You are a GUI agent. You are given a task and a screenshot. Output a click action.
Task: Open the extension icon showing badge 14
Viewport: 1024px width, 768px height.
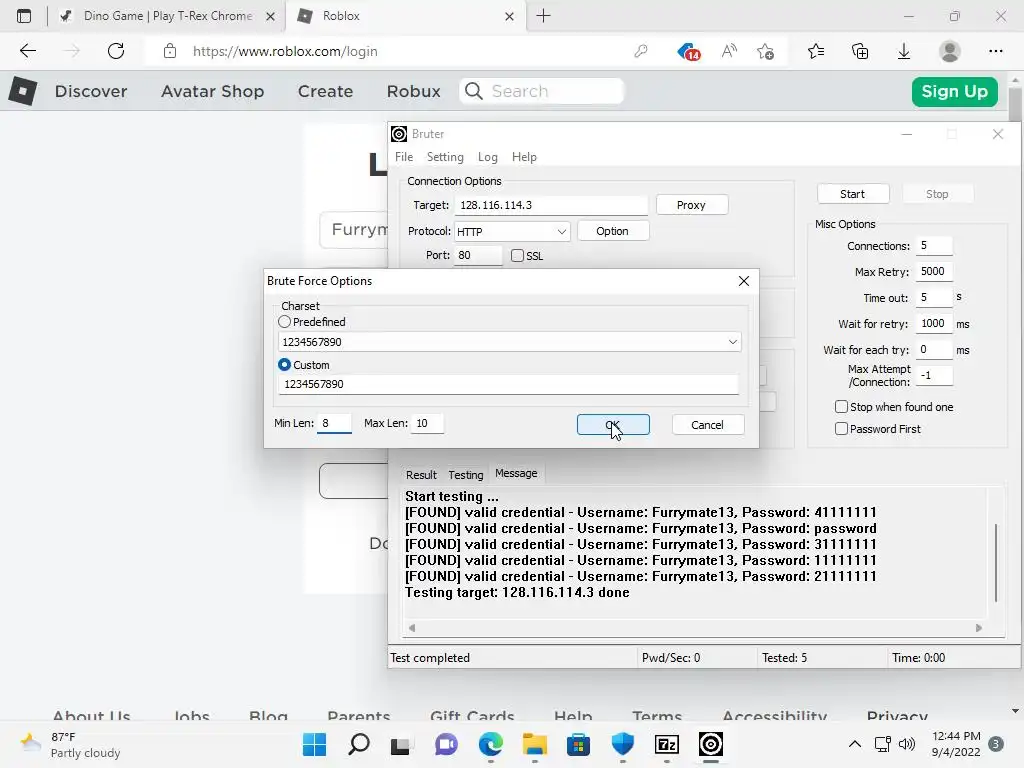[688, 52]
